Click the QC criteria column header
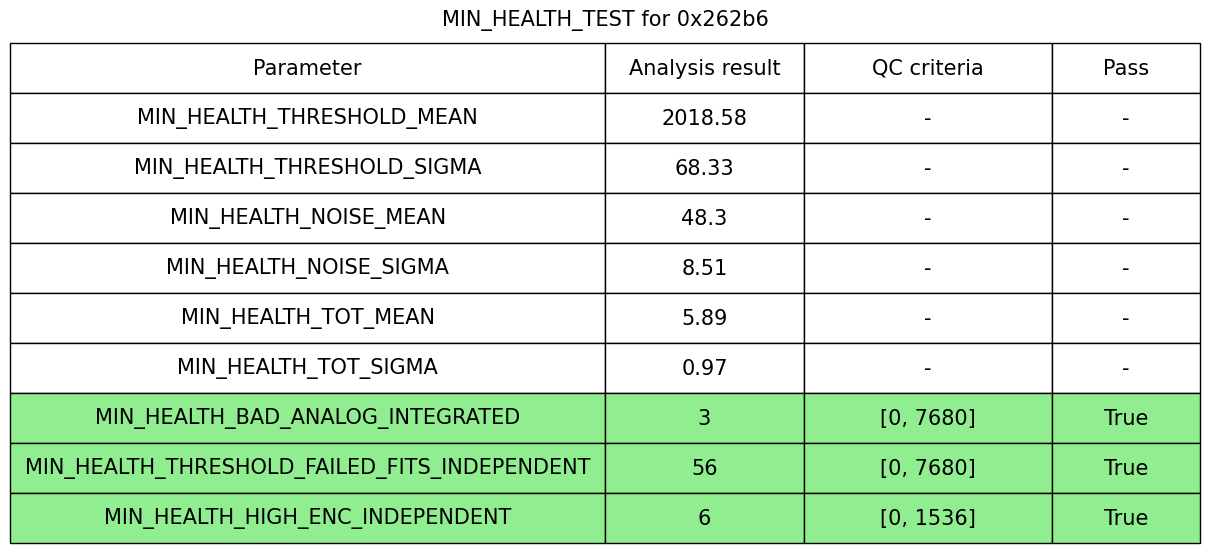Image resolution: width=1210 pixels, height=553 pixels. point(927,68)
